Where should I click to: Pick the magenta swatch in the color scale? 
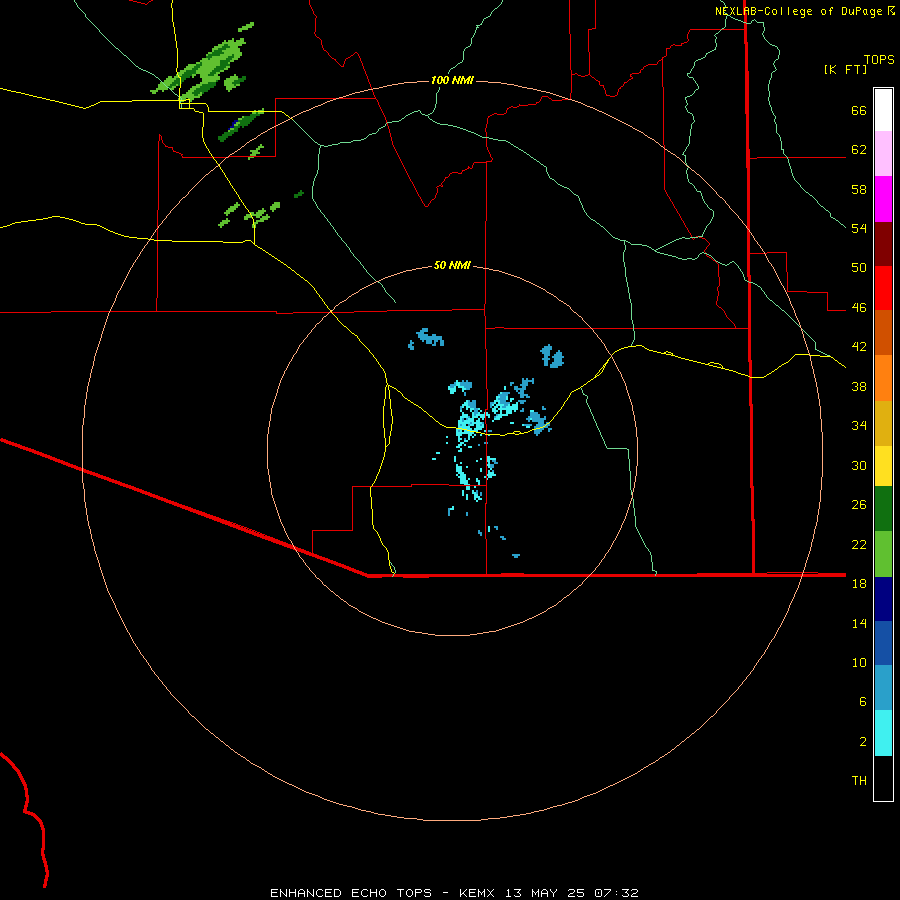click(x=883, y=199)
